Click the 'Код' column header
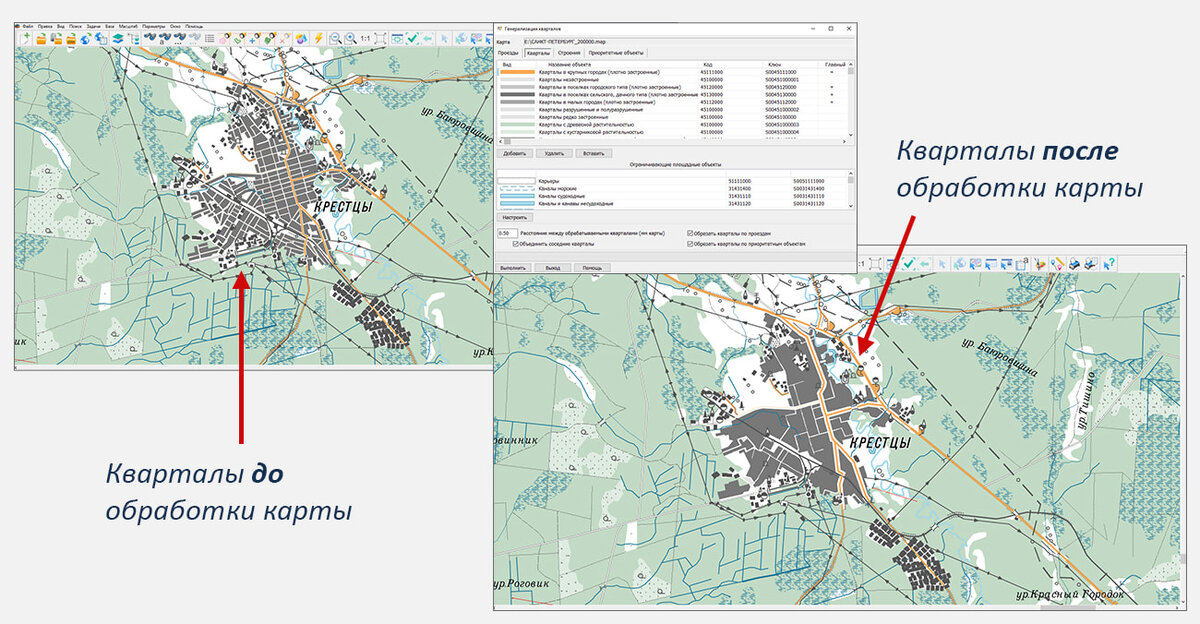This screenshot has width=1200, height=624. pos(708,65)
